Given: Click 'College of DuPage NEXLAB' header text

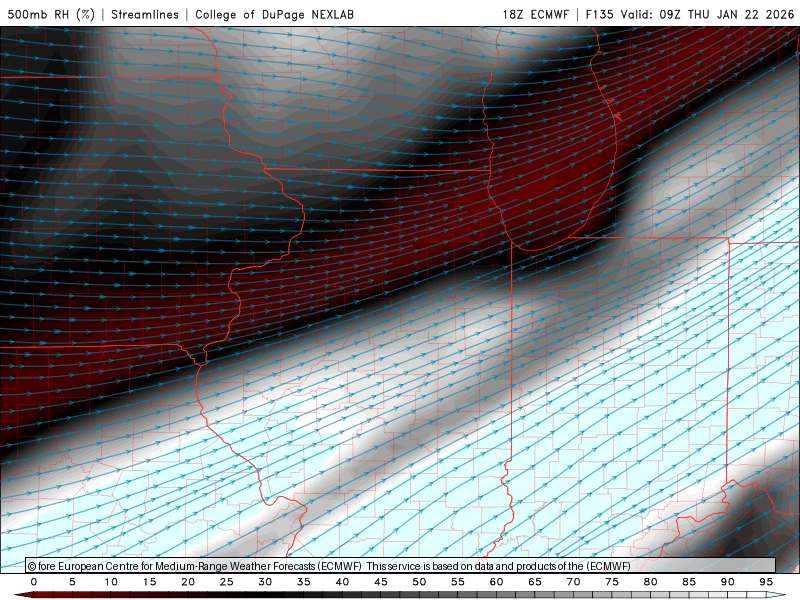Looking at the screenshot, I should tap(274, 14).
